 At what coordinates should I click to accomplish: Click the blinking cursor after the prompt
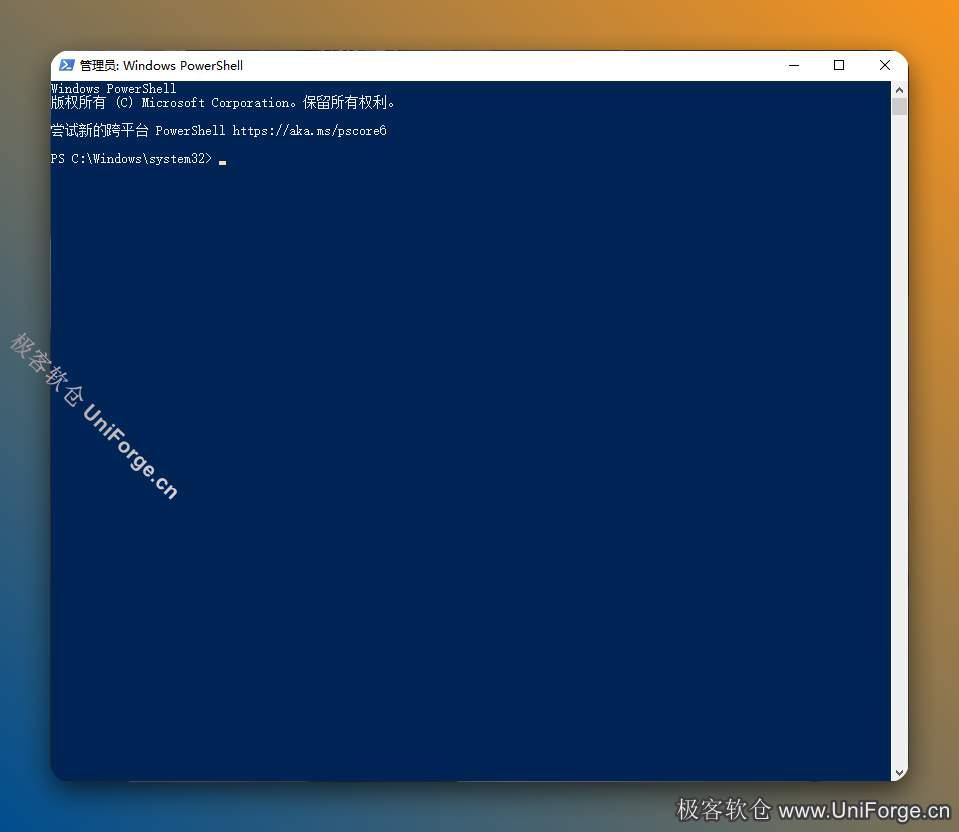click(x=223, y=163)
